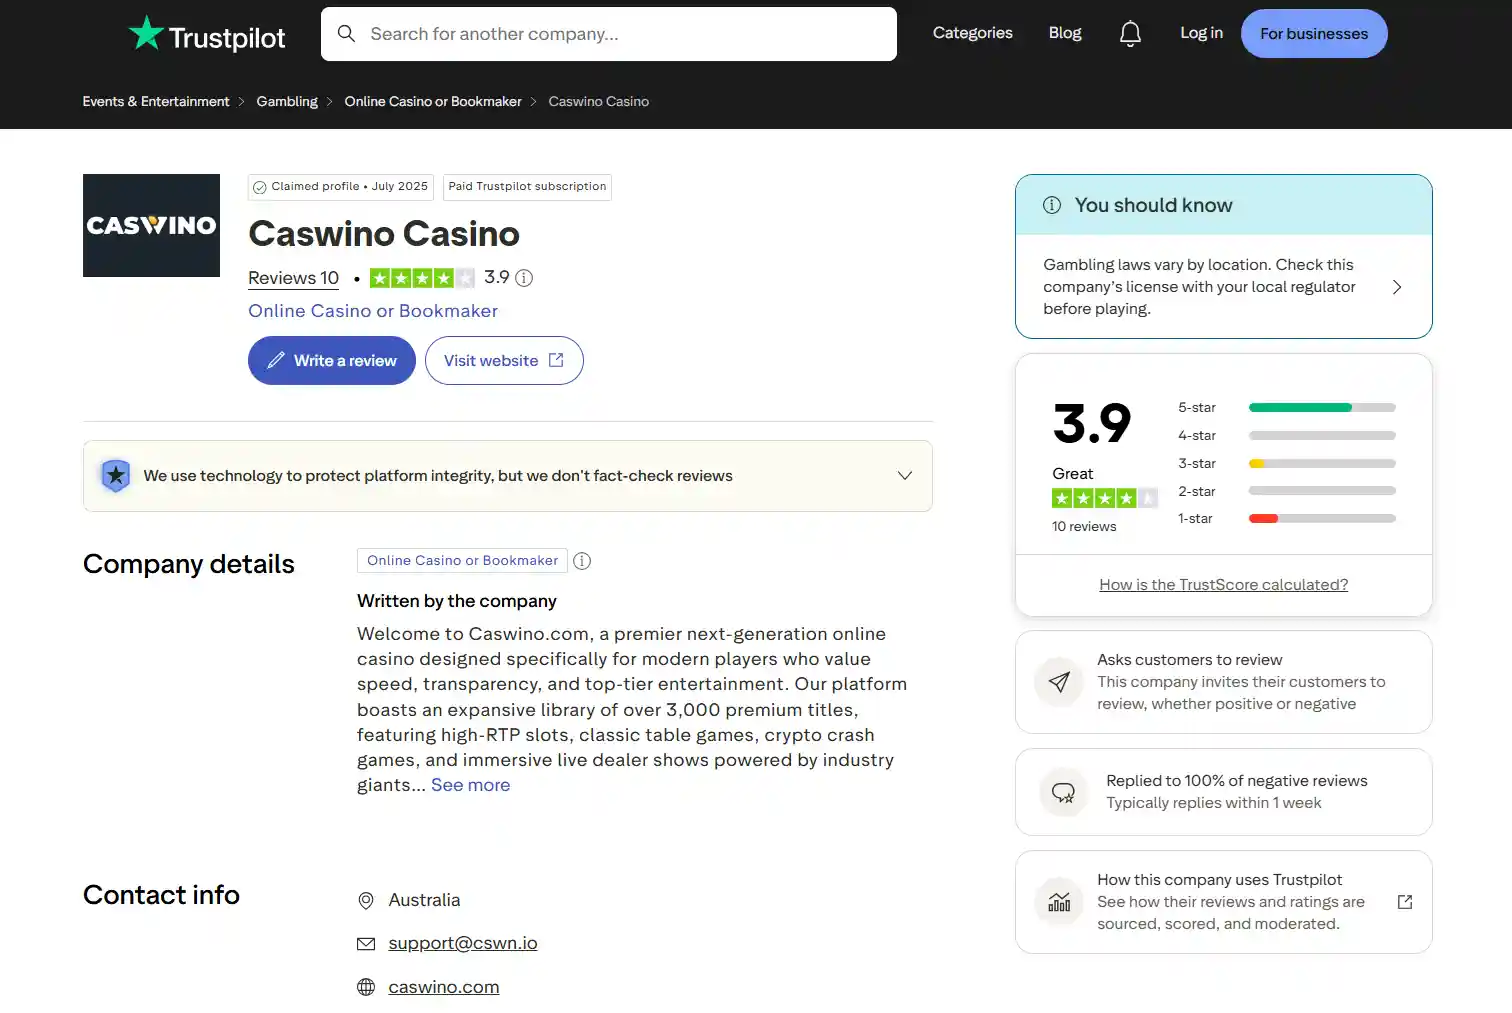Click the Caswino Casino logo thumbnail
Viewport: 1512px width, 1013px height.
[151, 225]
